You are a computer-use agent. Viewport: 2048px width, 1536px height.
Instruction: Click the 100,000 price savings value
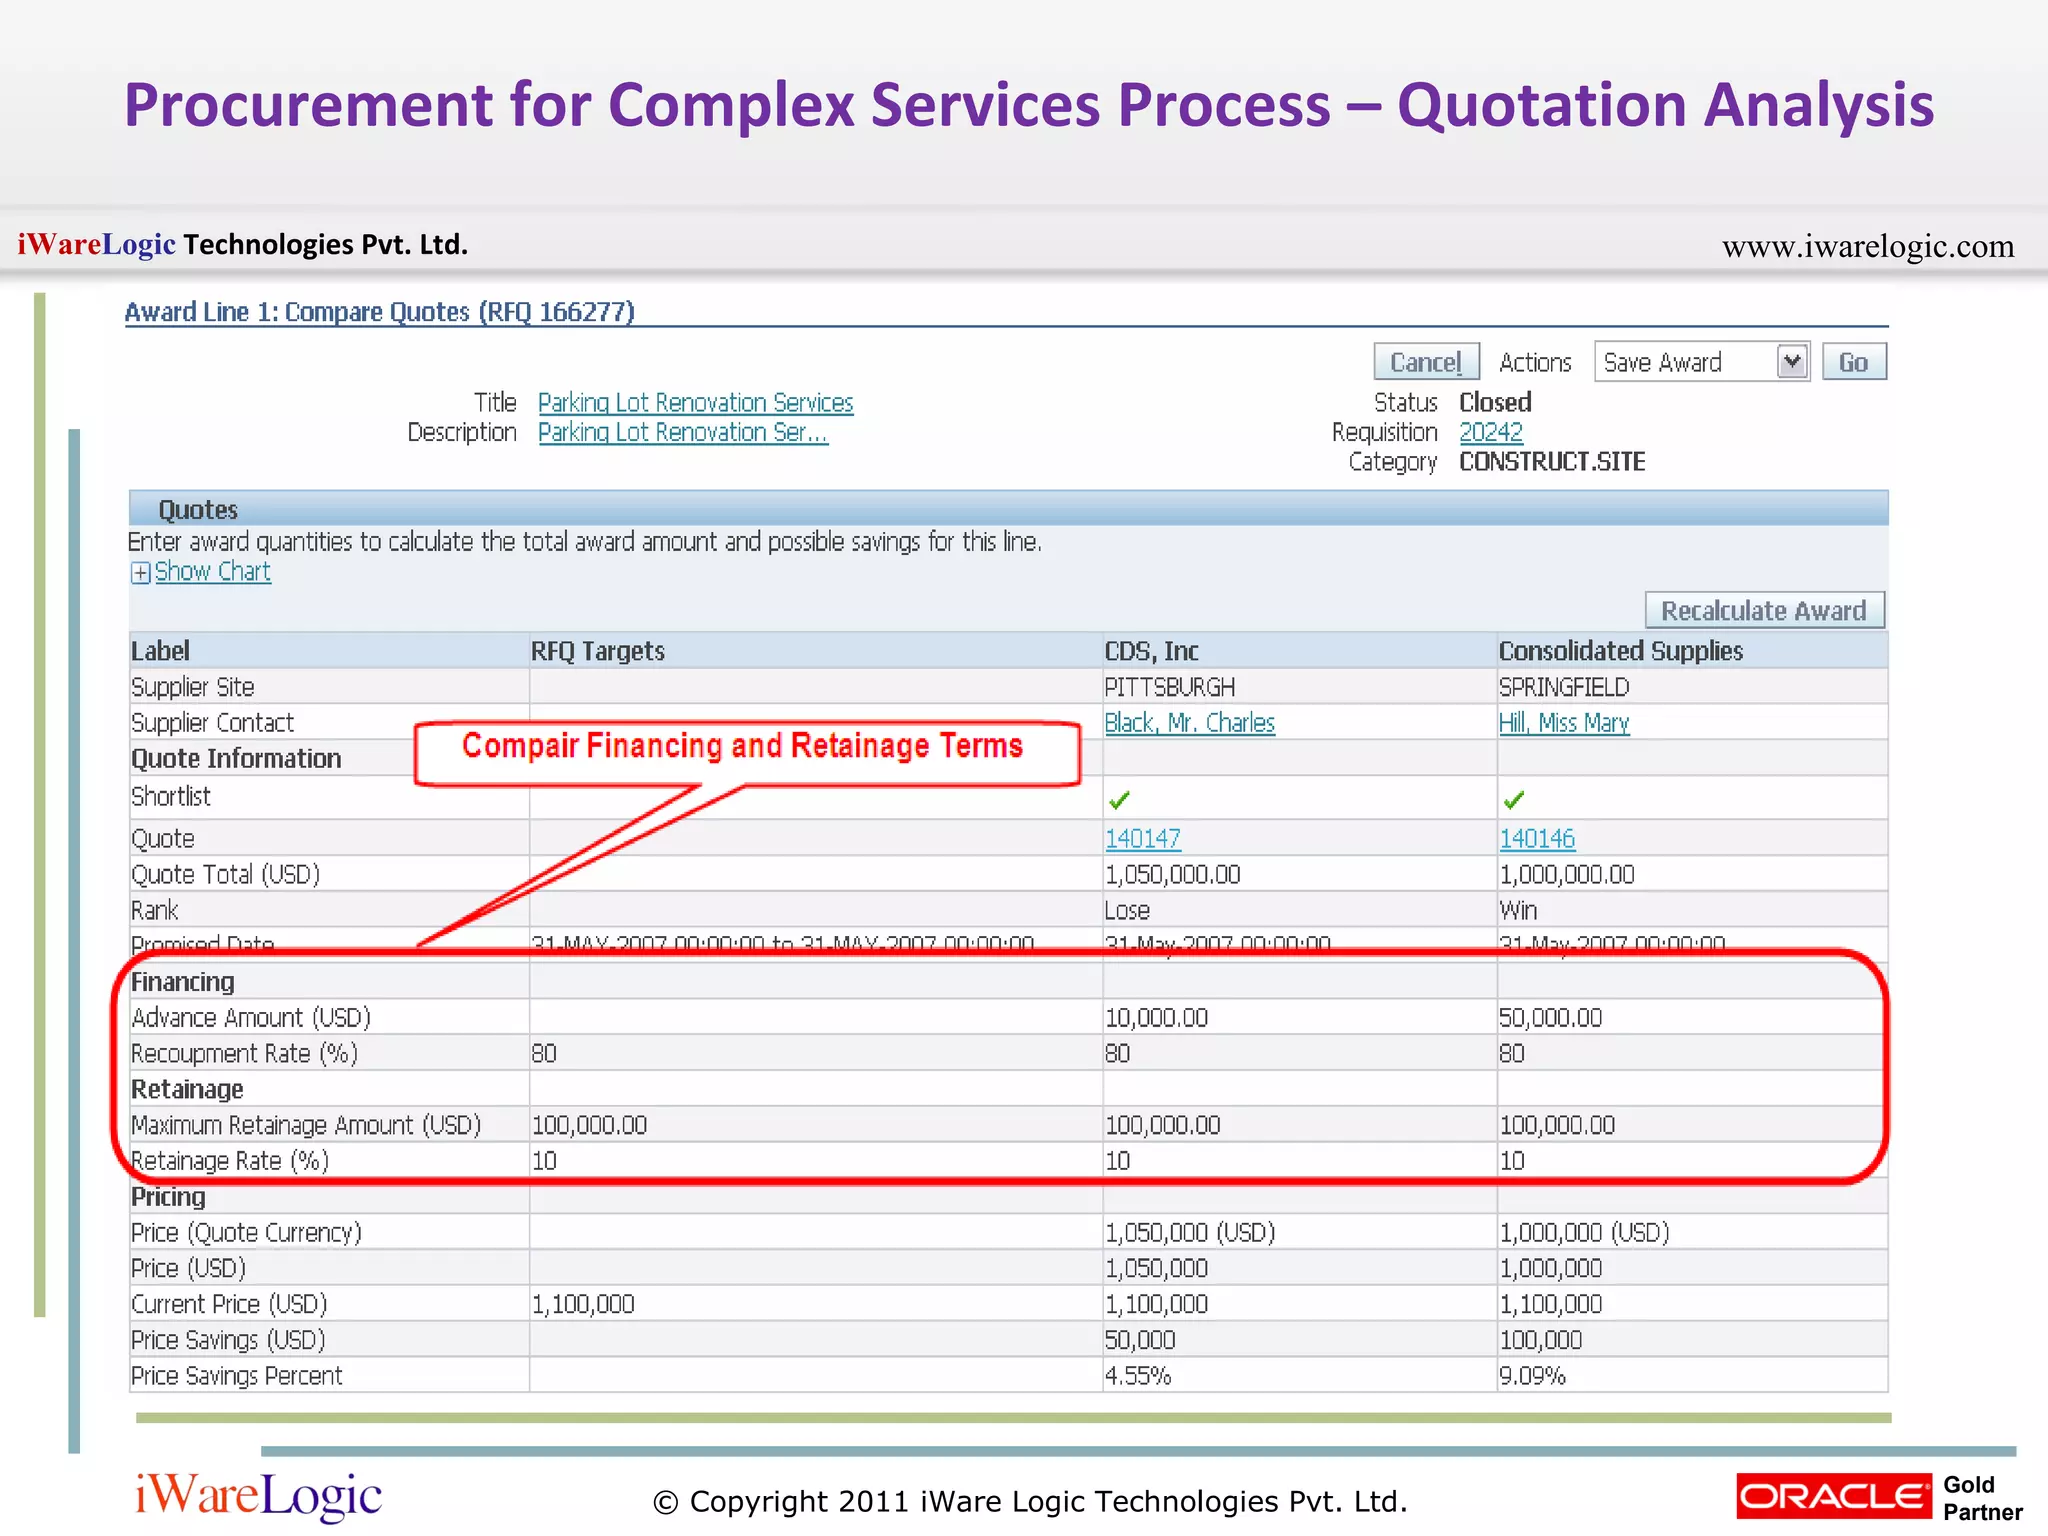(x=1540, y=1339)
